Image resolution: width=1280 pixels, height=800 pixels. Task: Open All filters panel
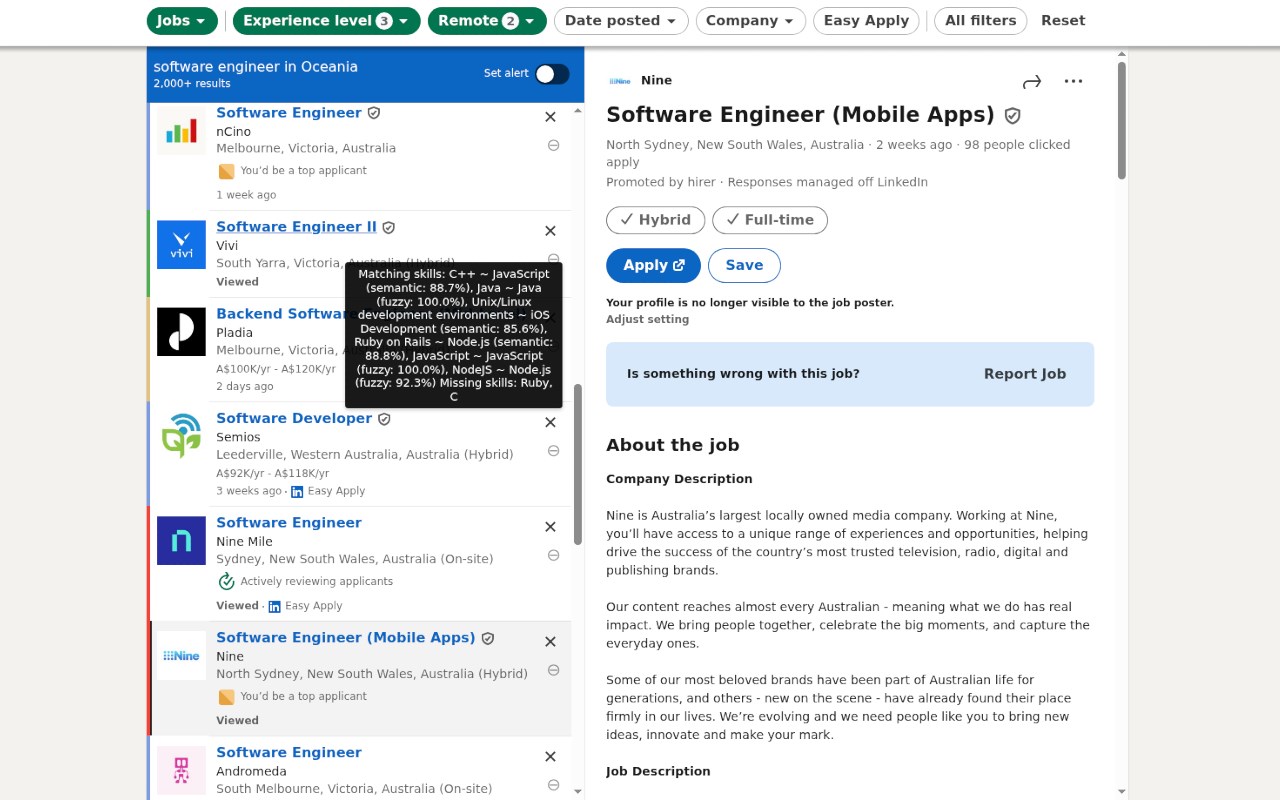click(980, 21)
